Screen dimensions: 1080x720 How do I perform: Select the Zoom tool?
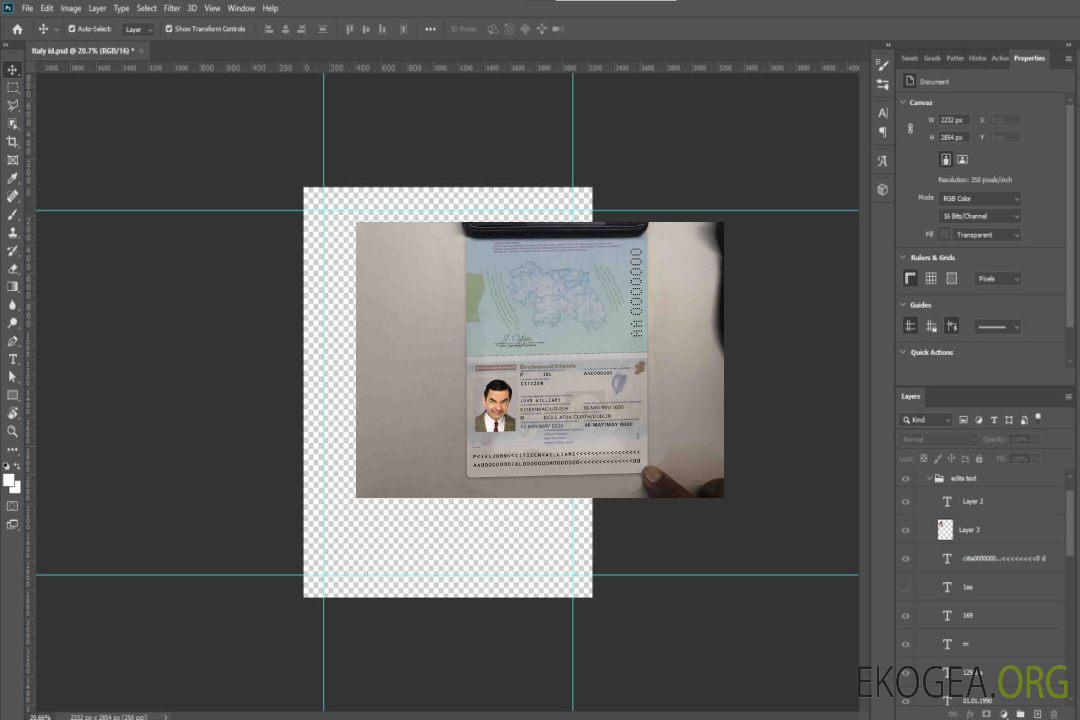click(x=13, y=431)
